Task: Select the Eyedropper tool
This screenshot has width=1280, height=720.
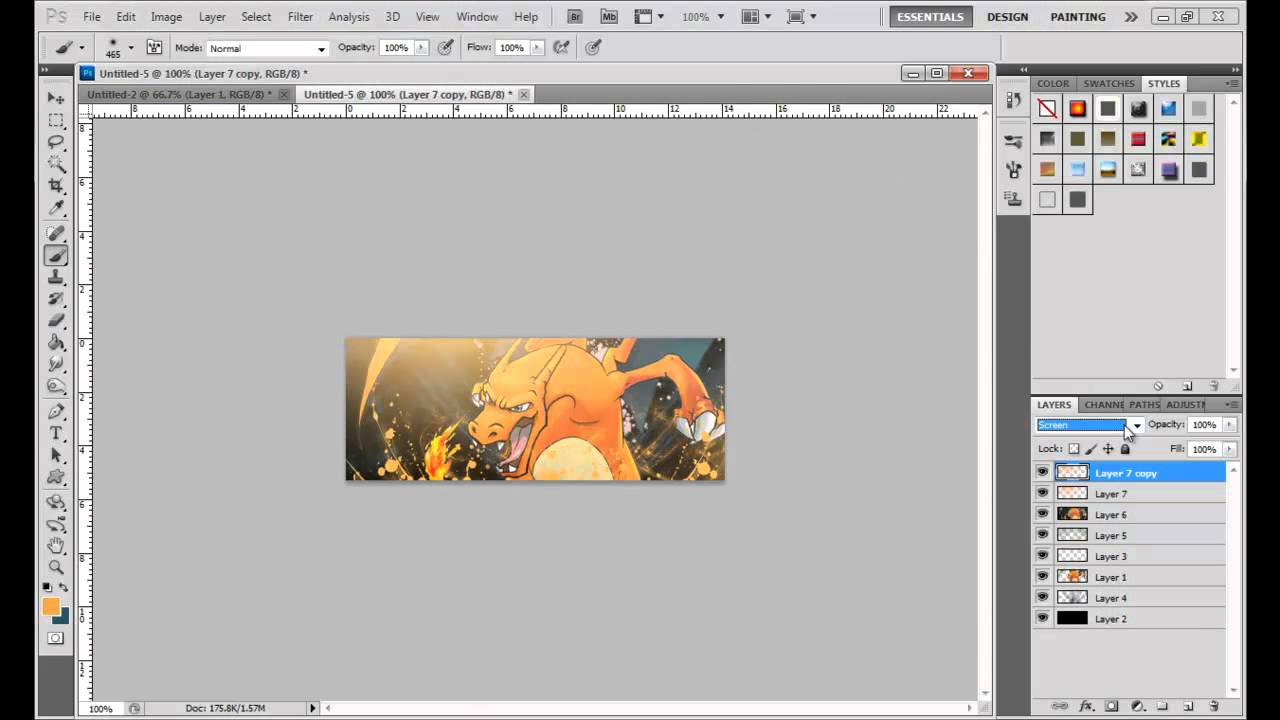Action: pyautogui.click(x=56, y=208)
